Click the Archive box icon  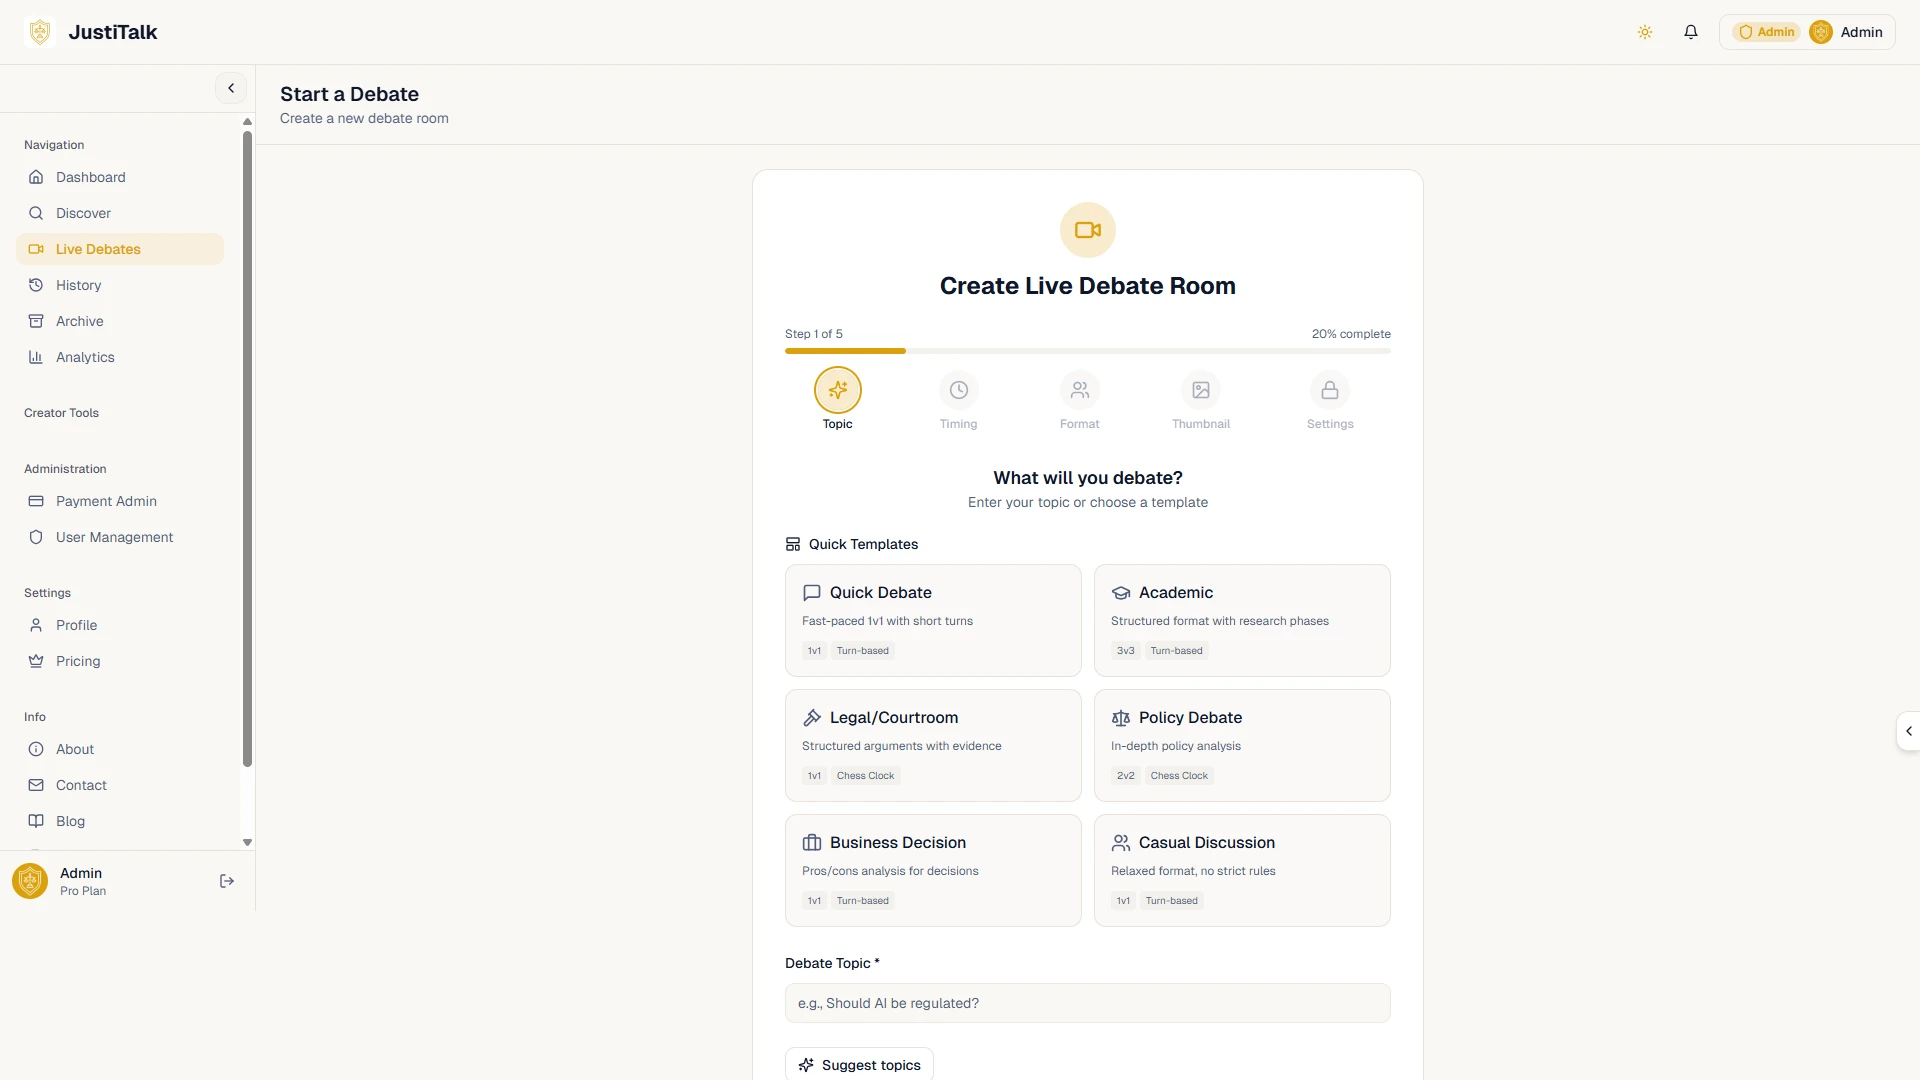pyautogui.click(x=36, y=321)
